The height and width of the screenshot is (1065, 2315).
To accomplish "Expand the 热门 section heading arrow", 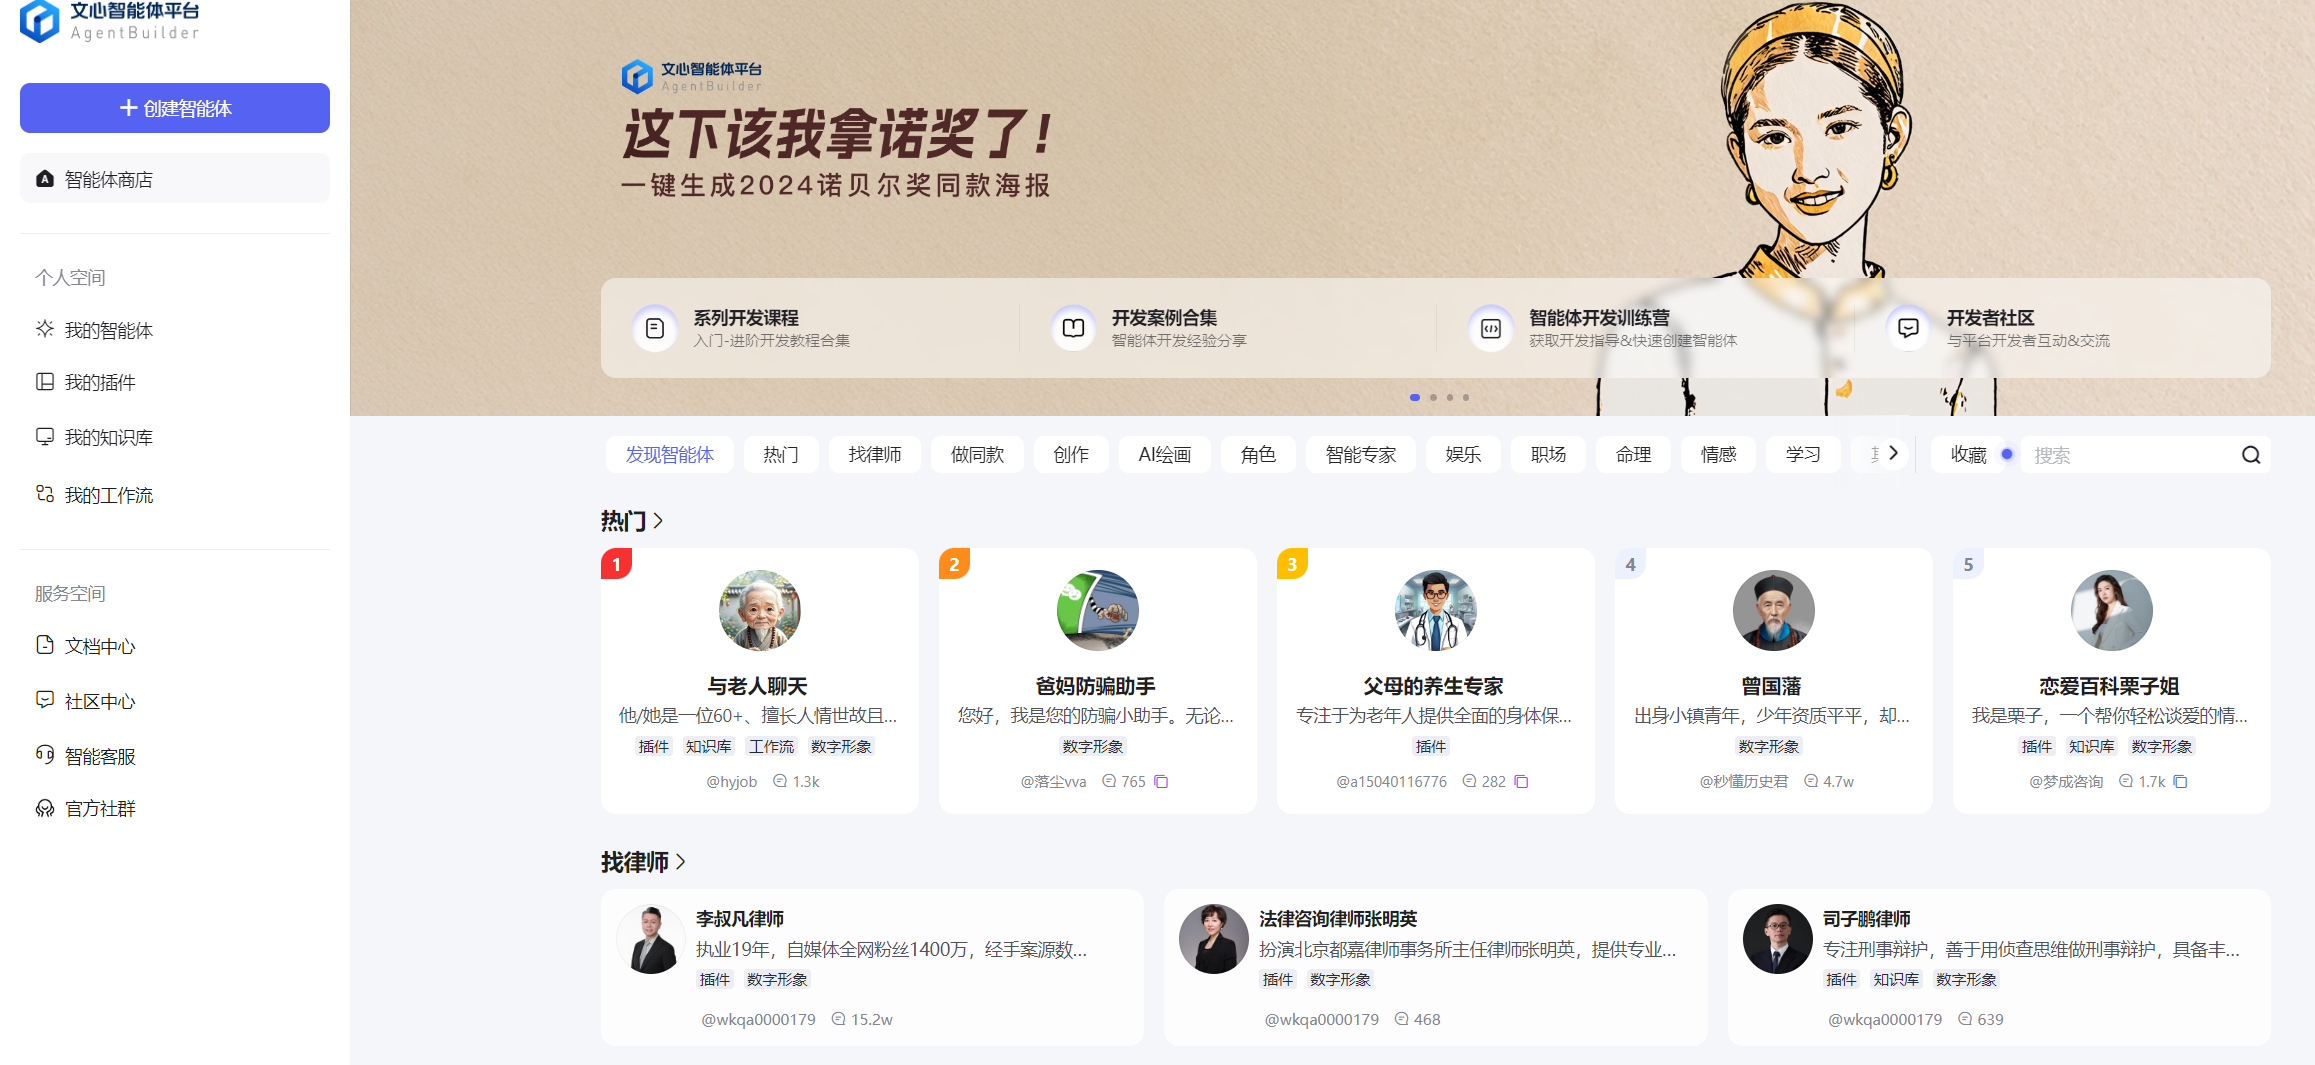I will (658, 521).
